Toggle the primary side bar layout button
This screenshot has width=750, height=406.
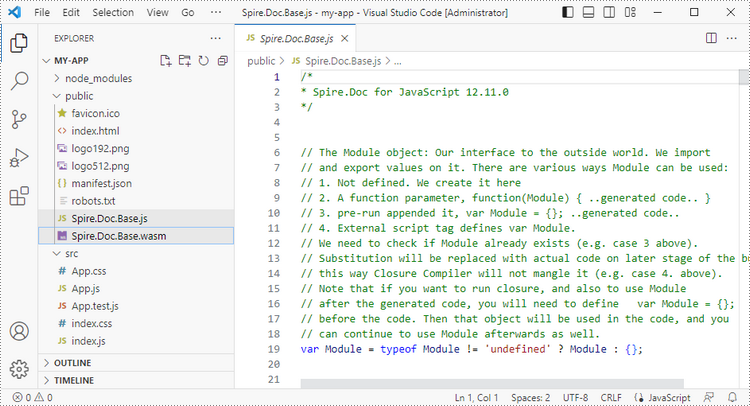569,13
